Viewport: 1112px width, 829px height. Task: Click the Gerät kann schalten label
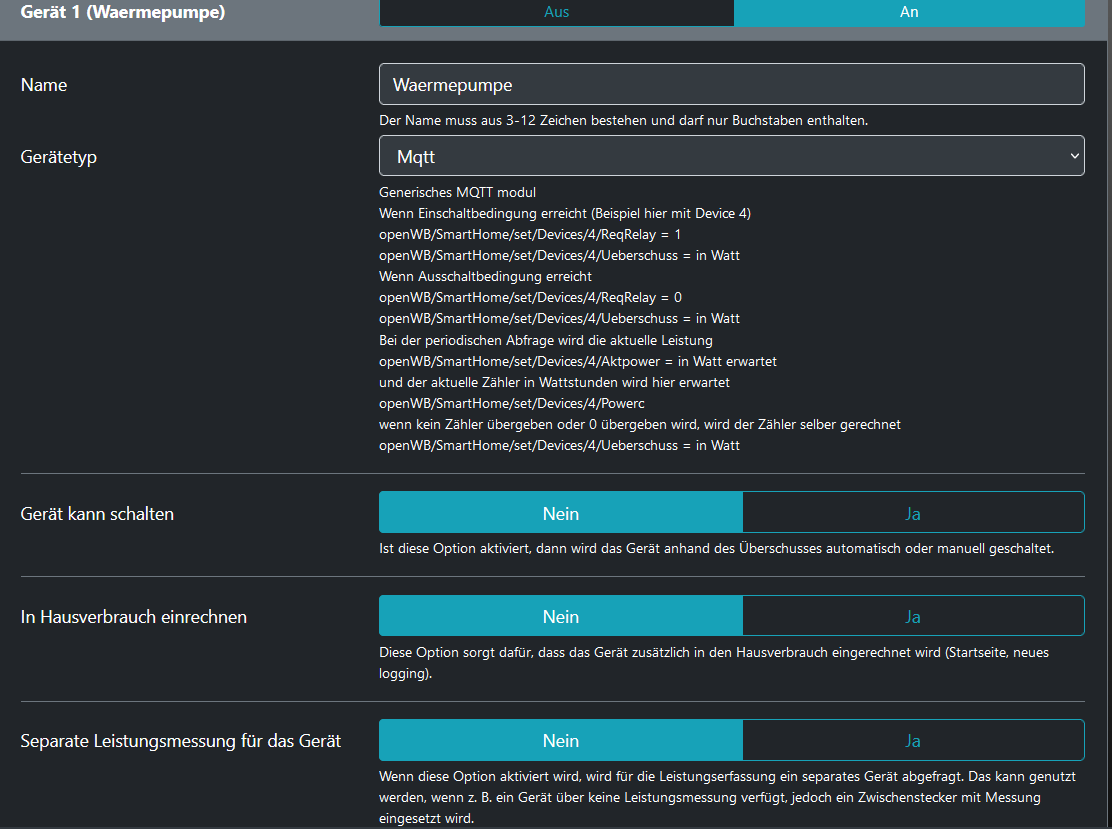click(97, 514)
